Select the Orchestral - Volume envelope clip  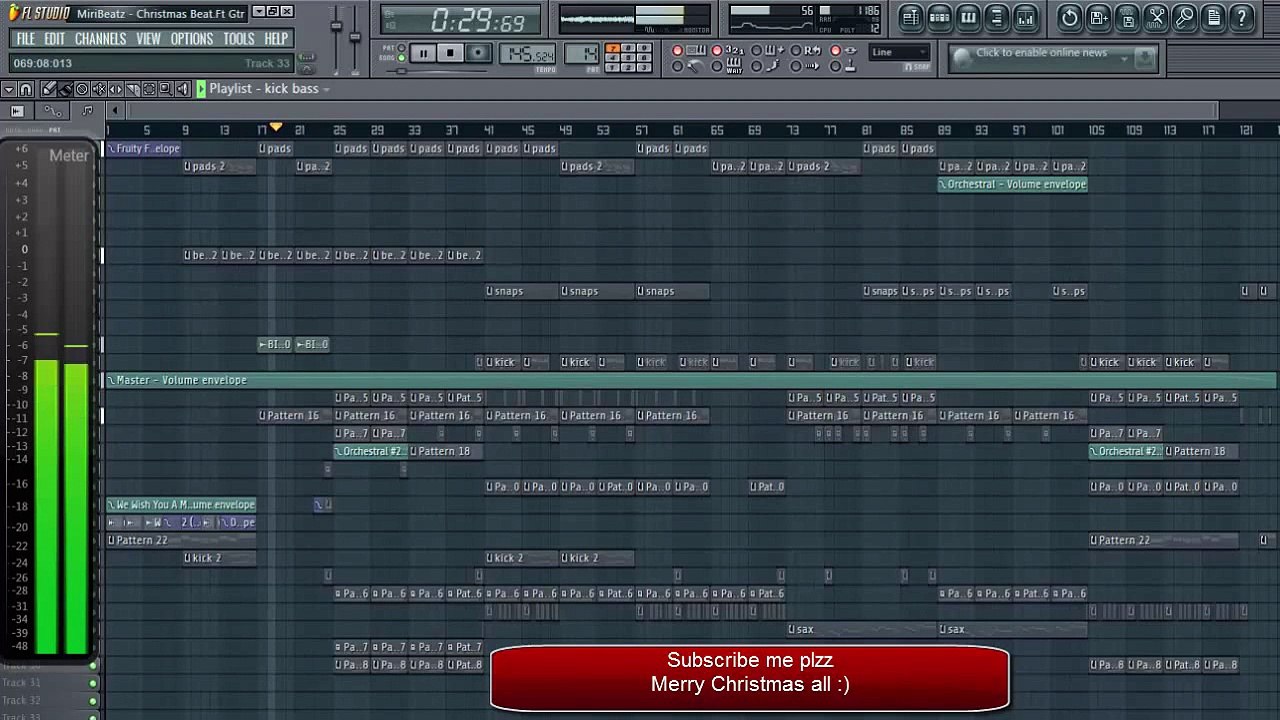point(1013,184)
